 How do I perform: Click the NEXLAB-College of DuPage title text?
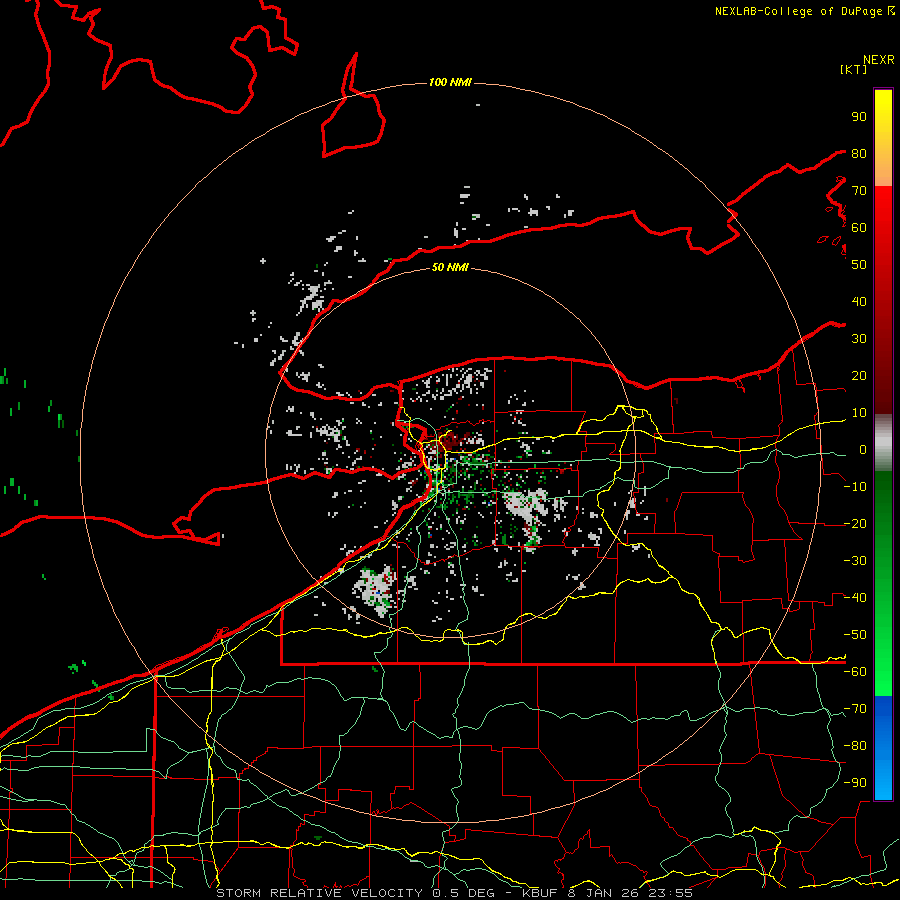[x=799, y=11]
